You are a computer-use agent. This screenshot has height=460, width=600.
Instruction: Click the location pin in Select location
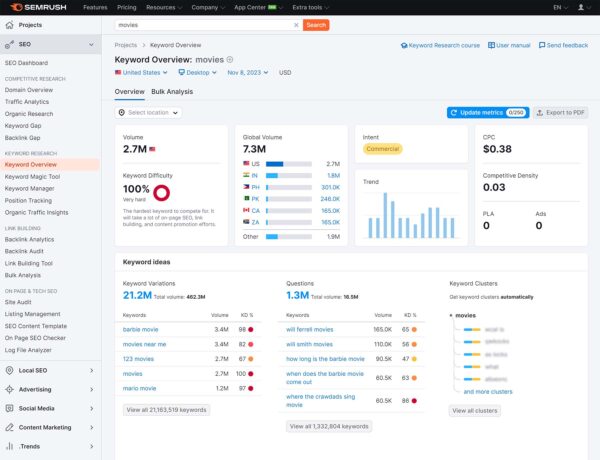122,113
